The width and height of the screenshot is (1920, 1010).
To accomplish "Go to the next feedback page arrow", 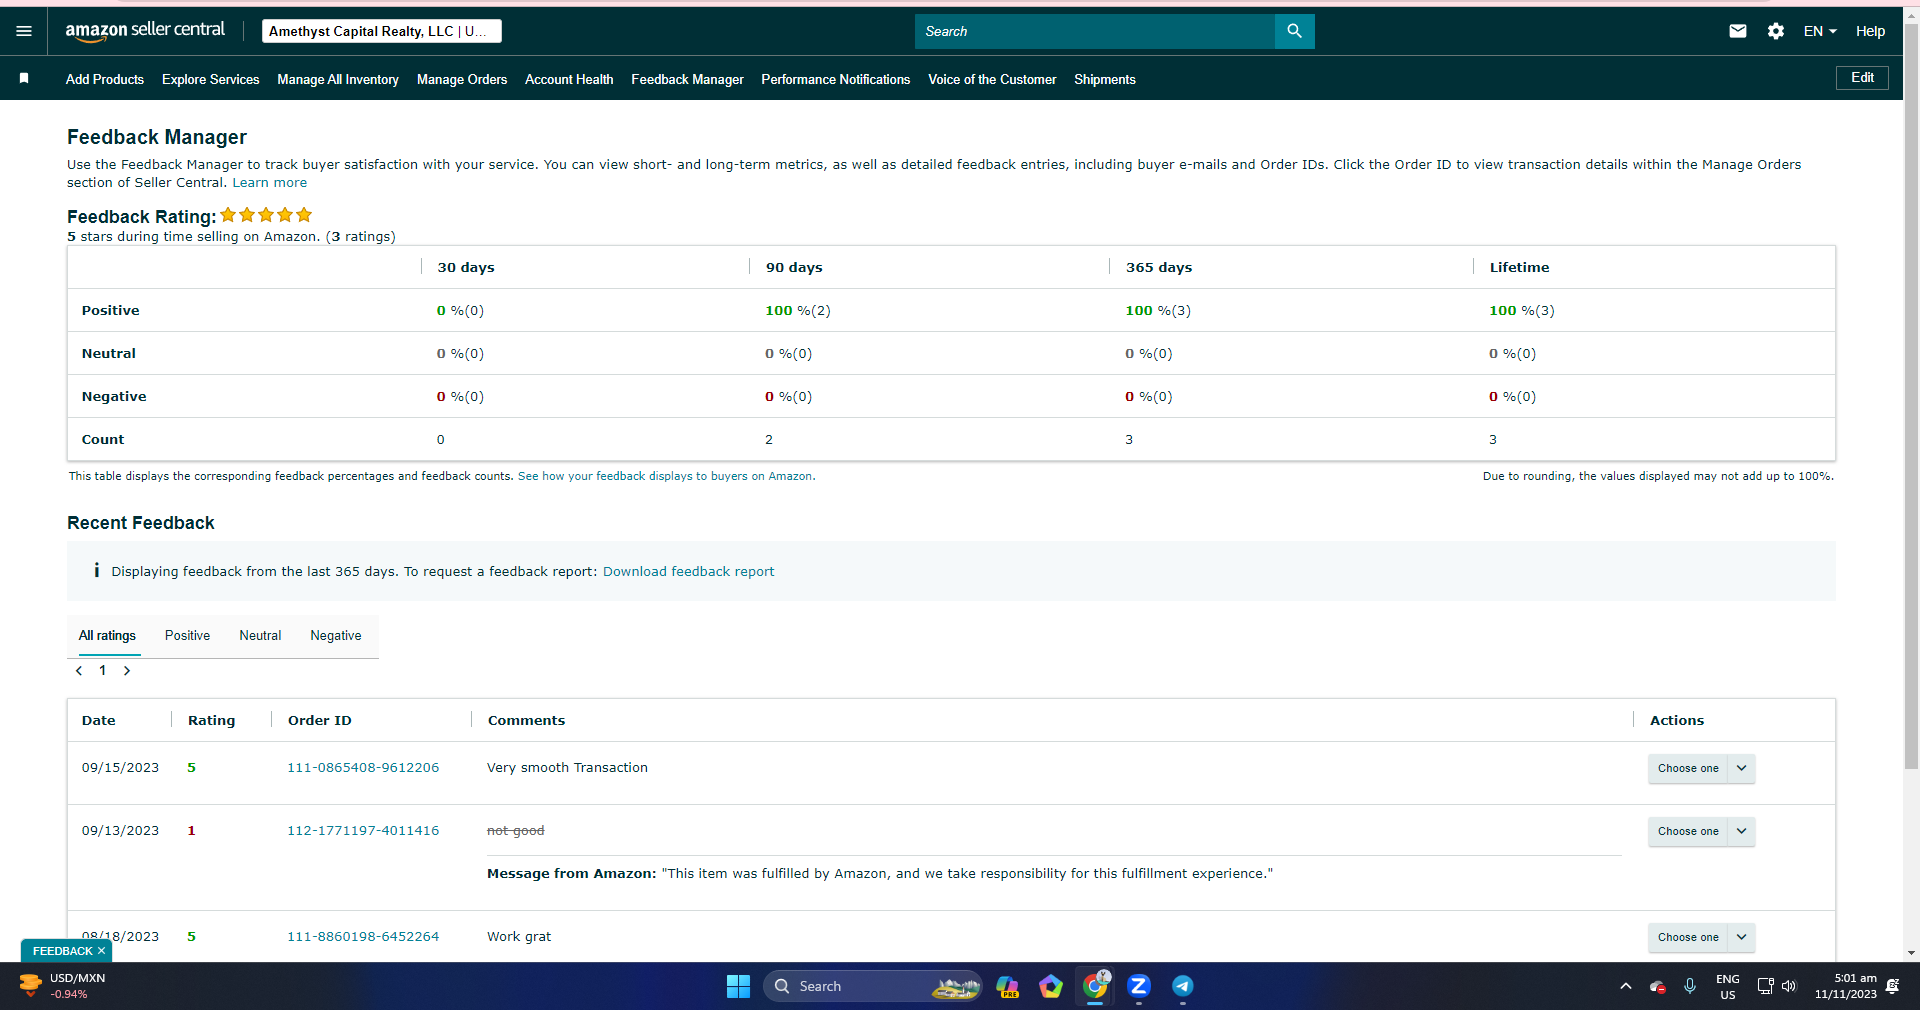I will tap(127, 671).
